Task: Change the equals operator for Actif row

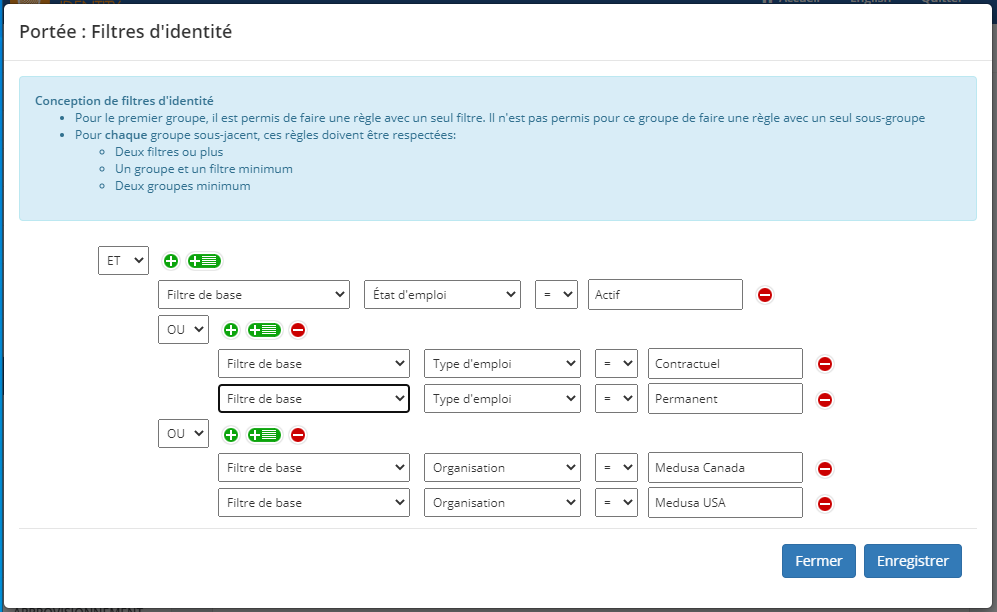Action: click(x=556, y=295)
